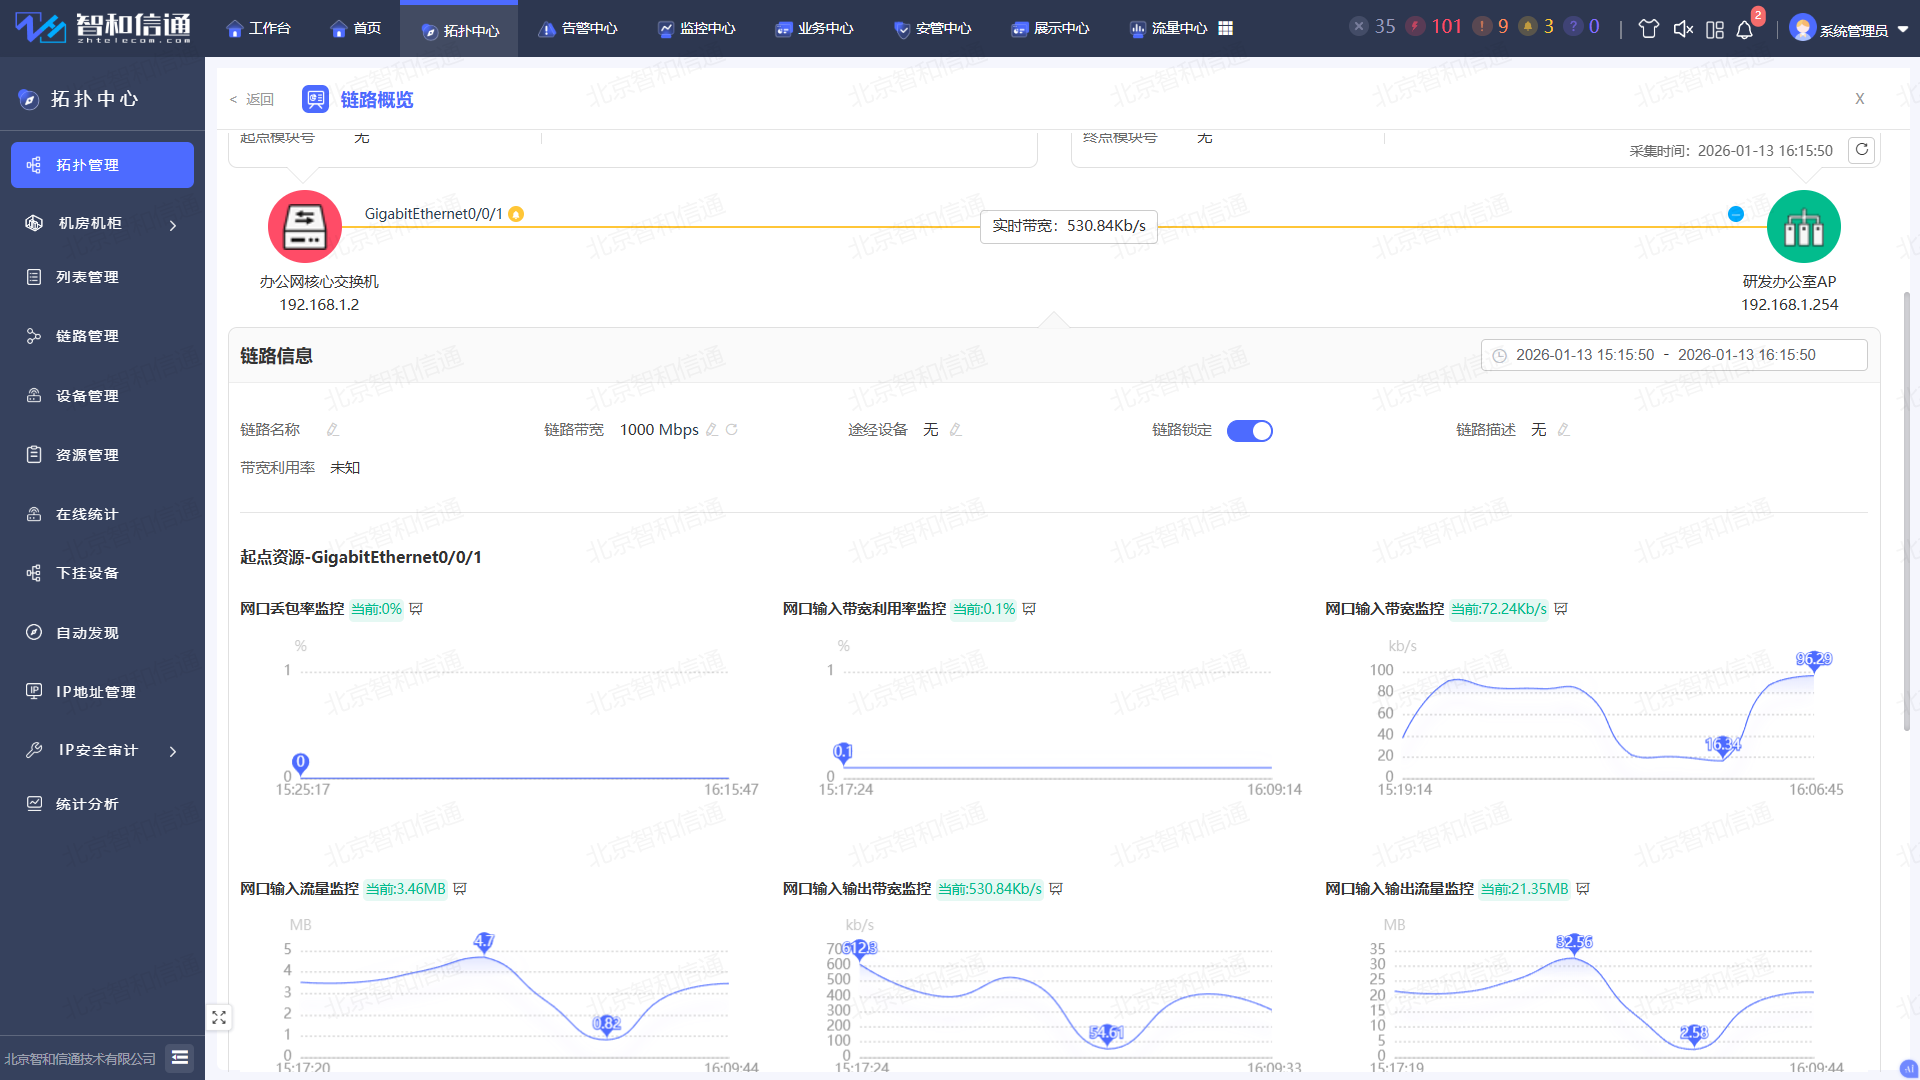The height and width of the screenshot is (1080, 1920).
Task: Click the refresh icon beside collection time
Action: pos(1861,150)
